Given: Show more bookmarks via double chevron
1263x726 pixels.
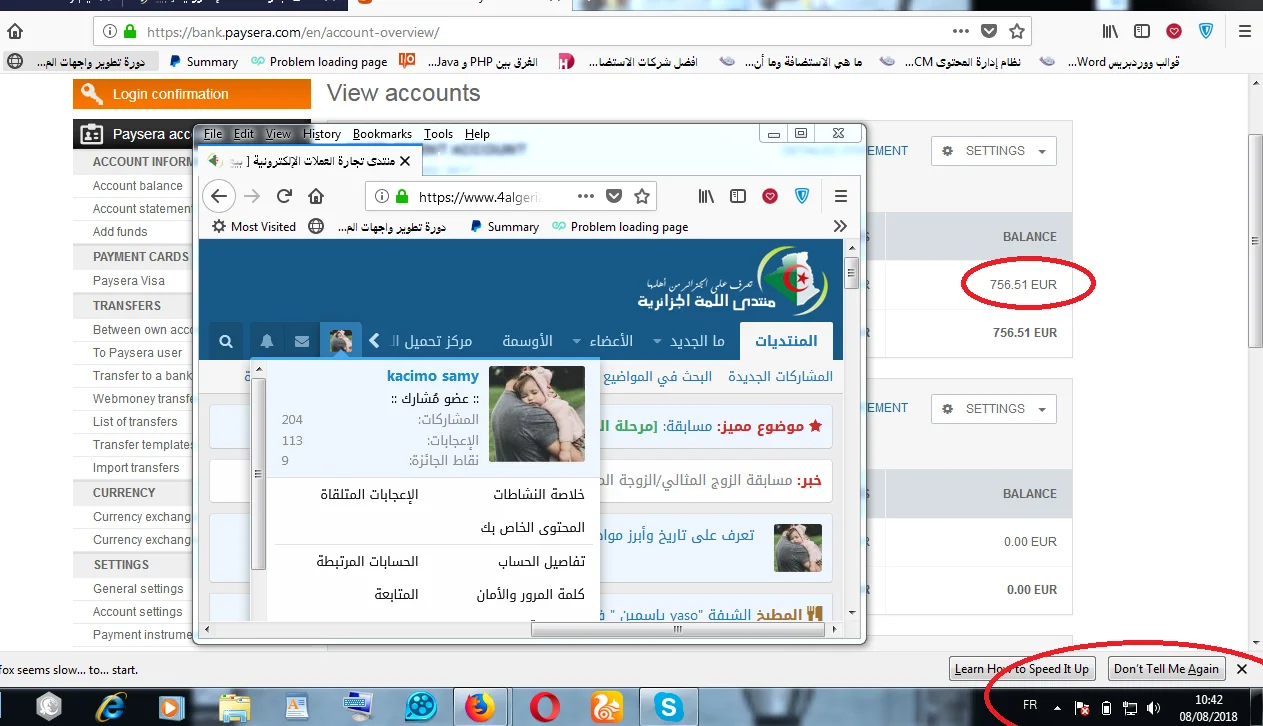Looking at the screenshot, I should (x=840, y=227).
